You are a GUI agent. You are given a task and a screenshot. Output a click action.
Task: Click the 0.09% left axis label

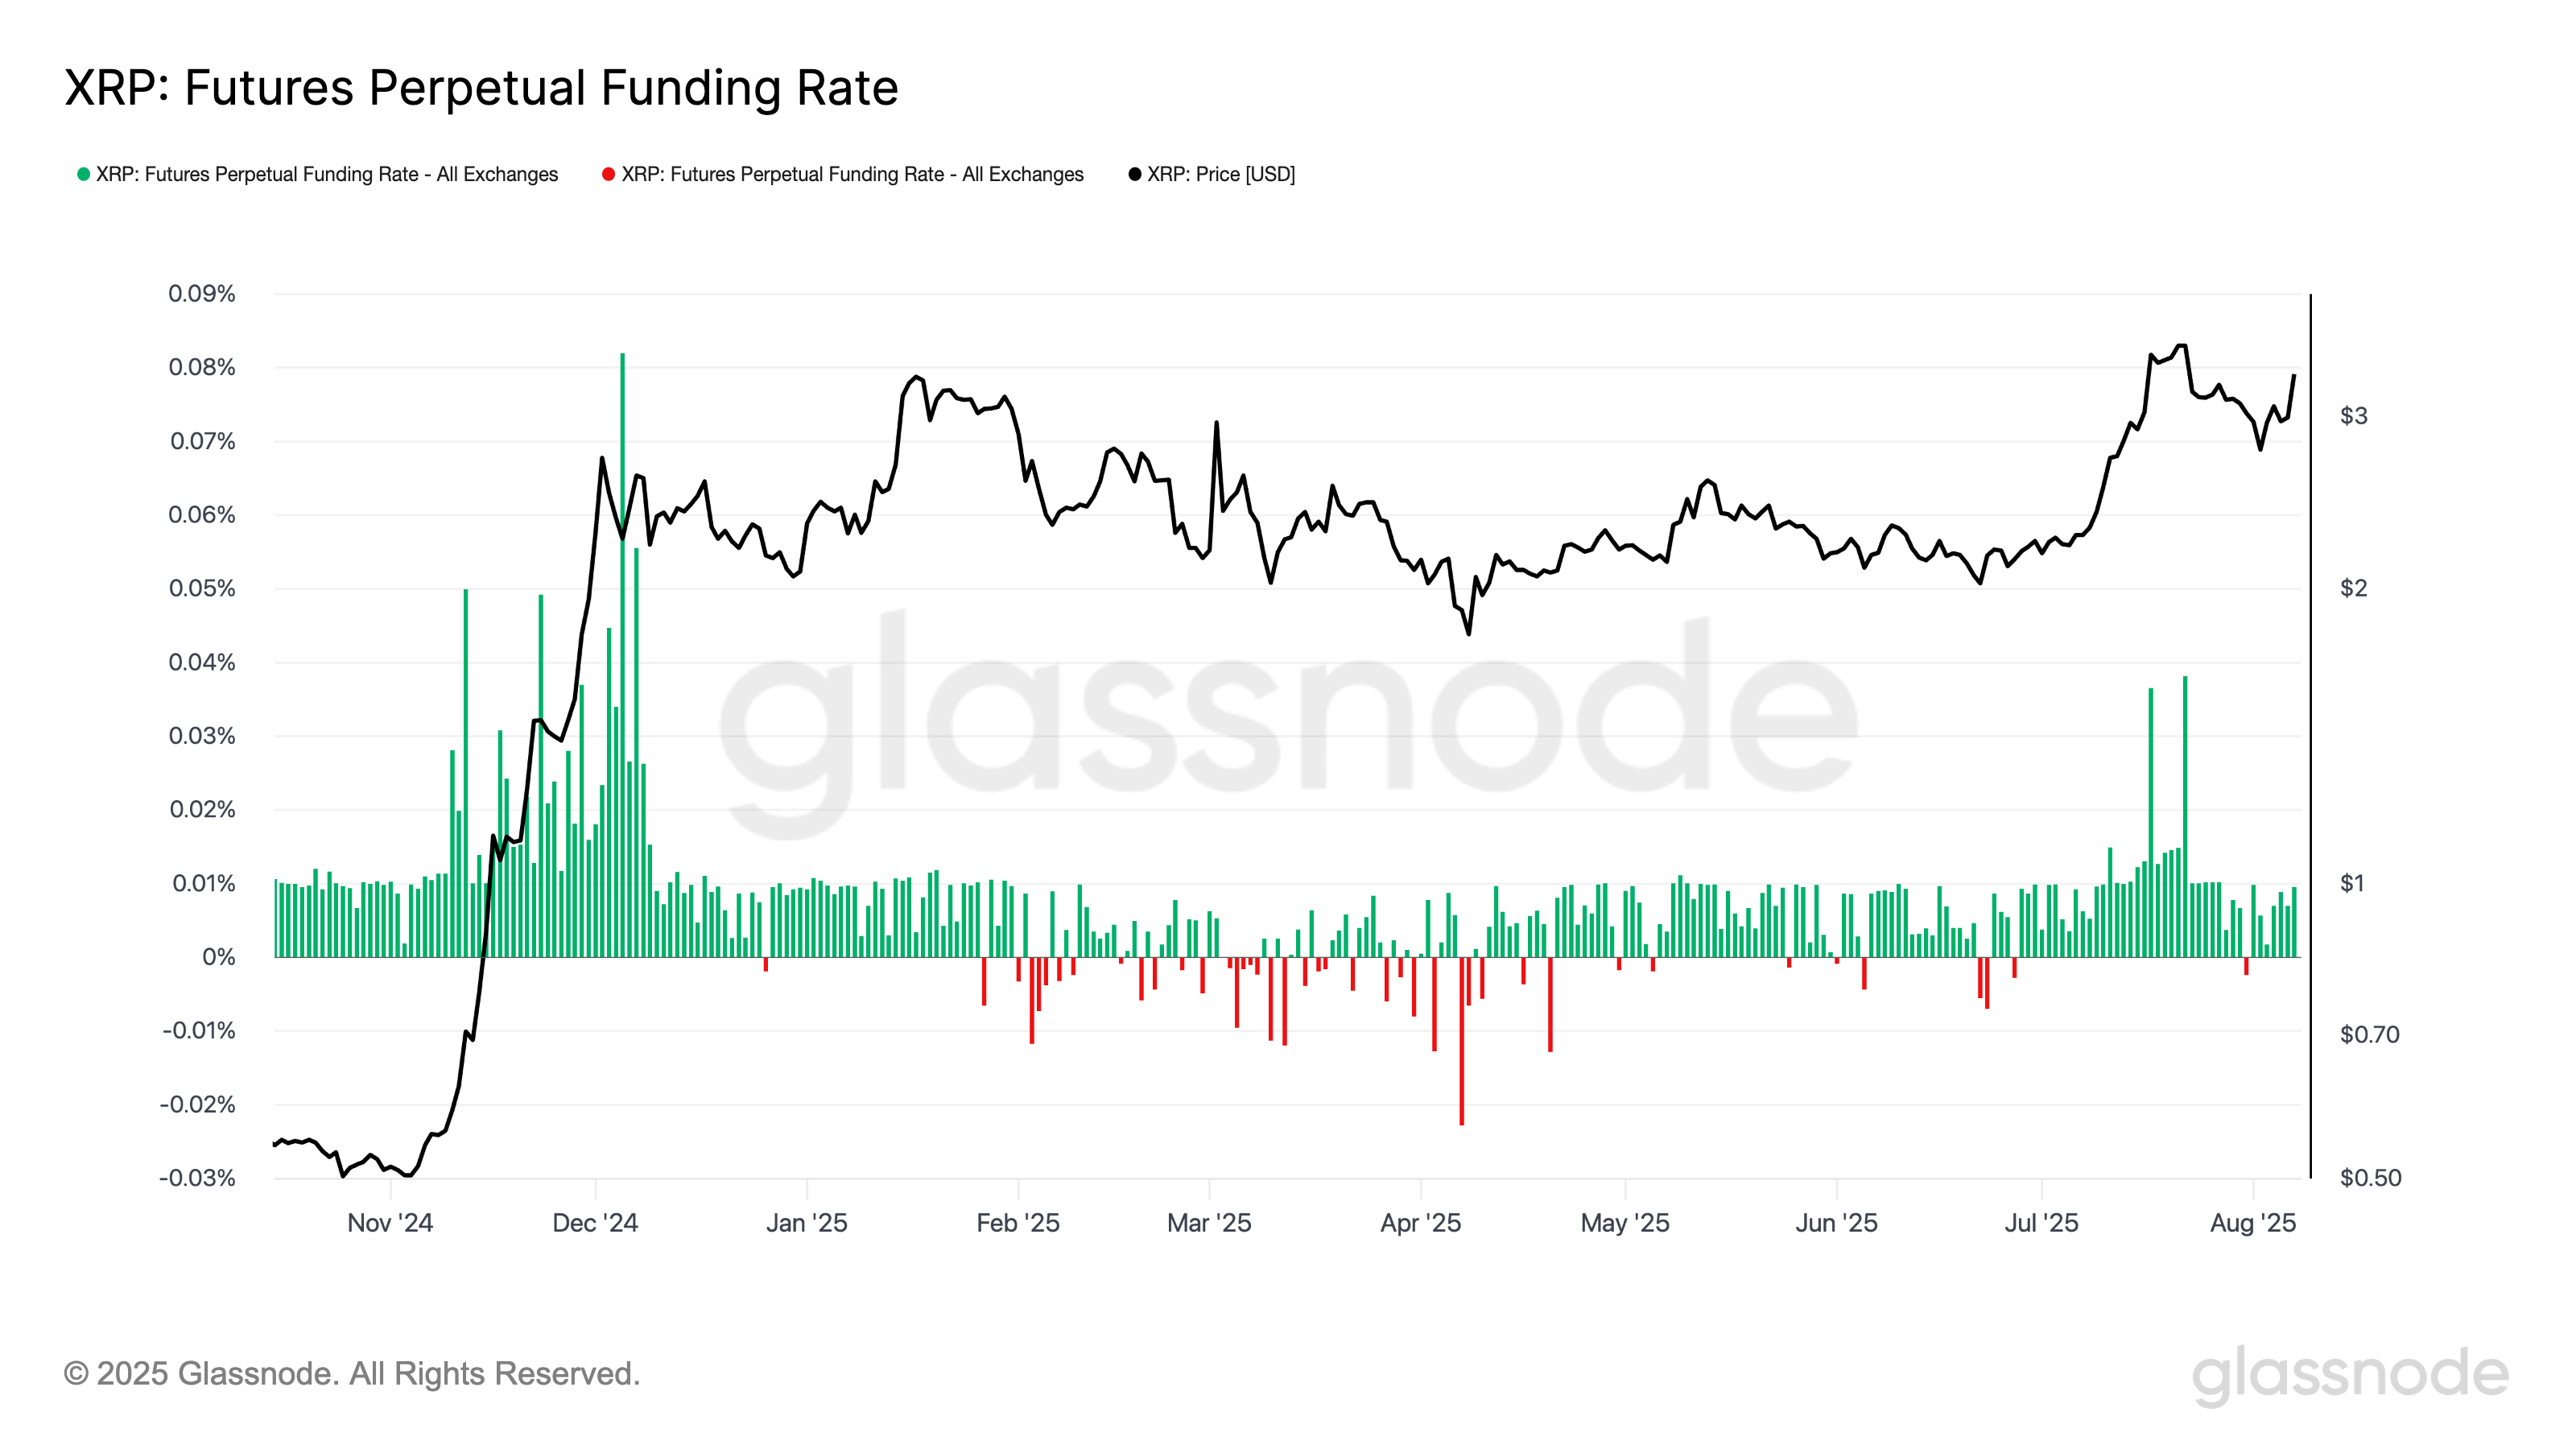(202, 294)
